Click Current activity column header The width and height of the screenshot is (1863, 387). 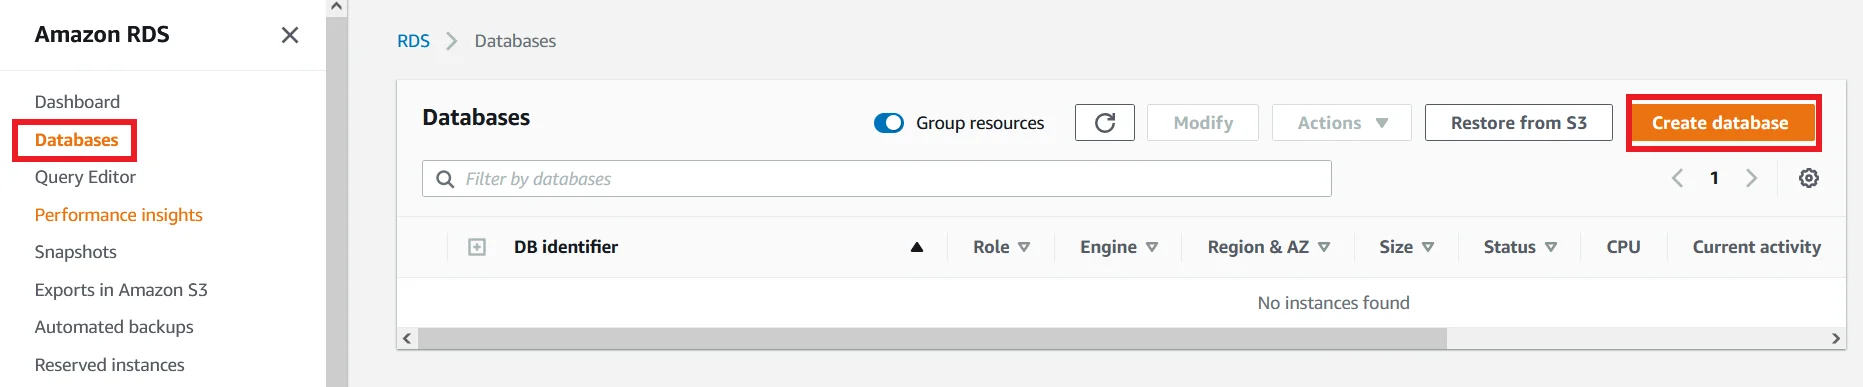coord(1756,247)
